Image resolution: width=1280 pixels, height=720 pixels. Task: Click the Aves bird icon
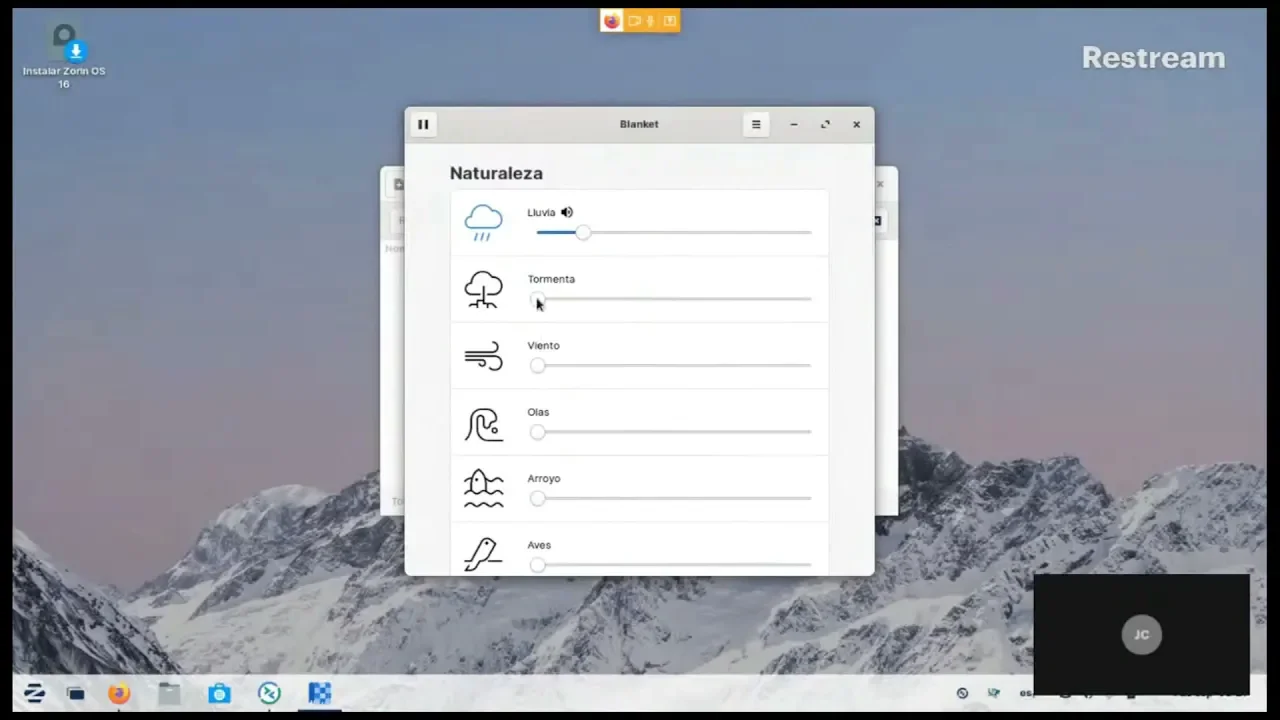(x=483, y=555)
